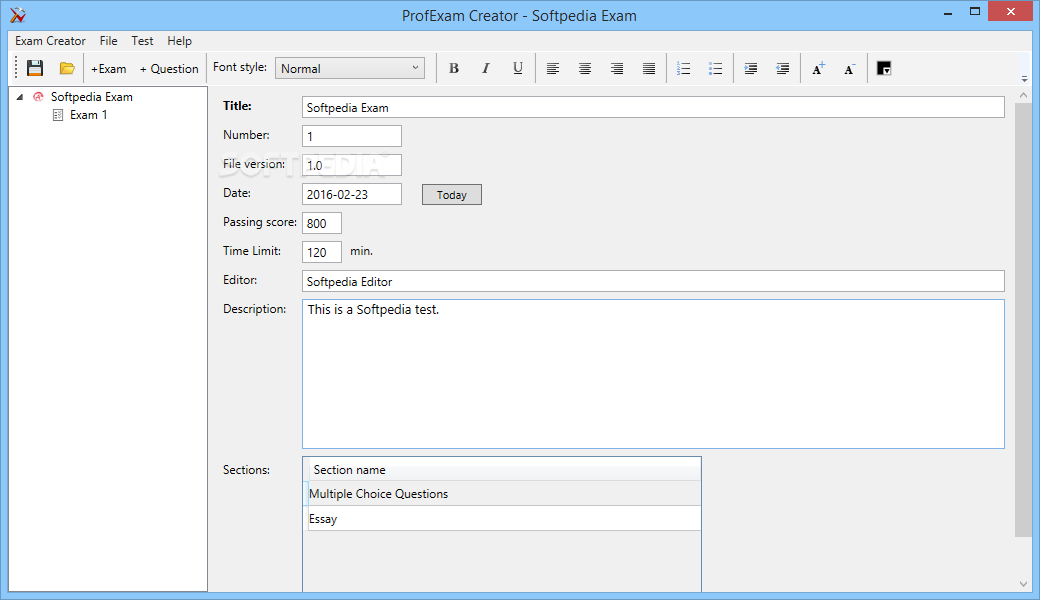The width and height of the screenshot is (1040, 600).
Task: Increase font size with A+ icon
Action: [x=818, y=68]
